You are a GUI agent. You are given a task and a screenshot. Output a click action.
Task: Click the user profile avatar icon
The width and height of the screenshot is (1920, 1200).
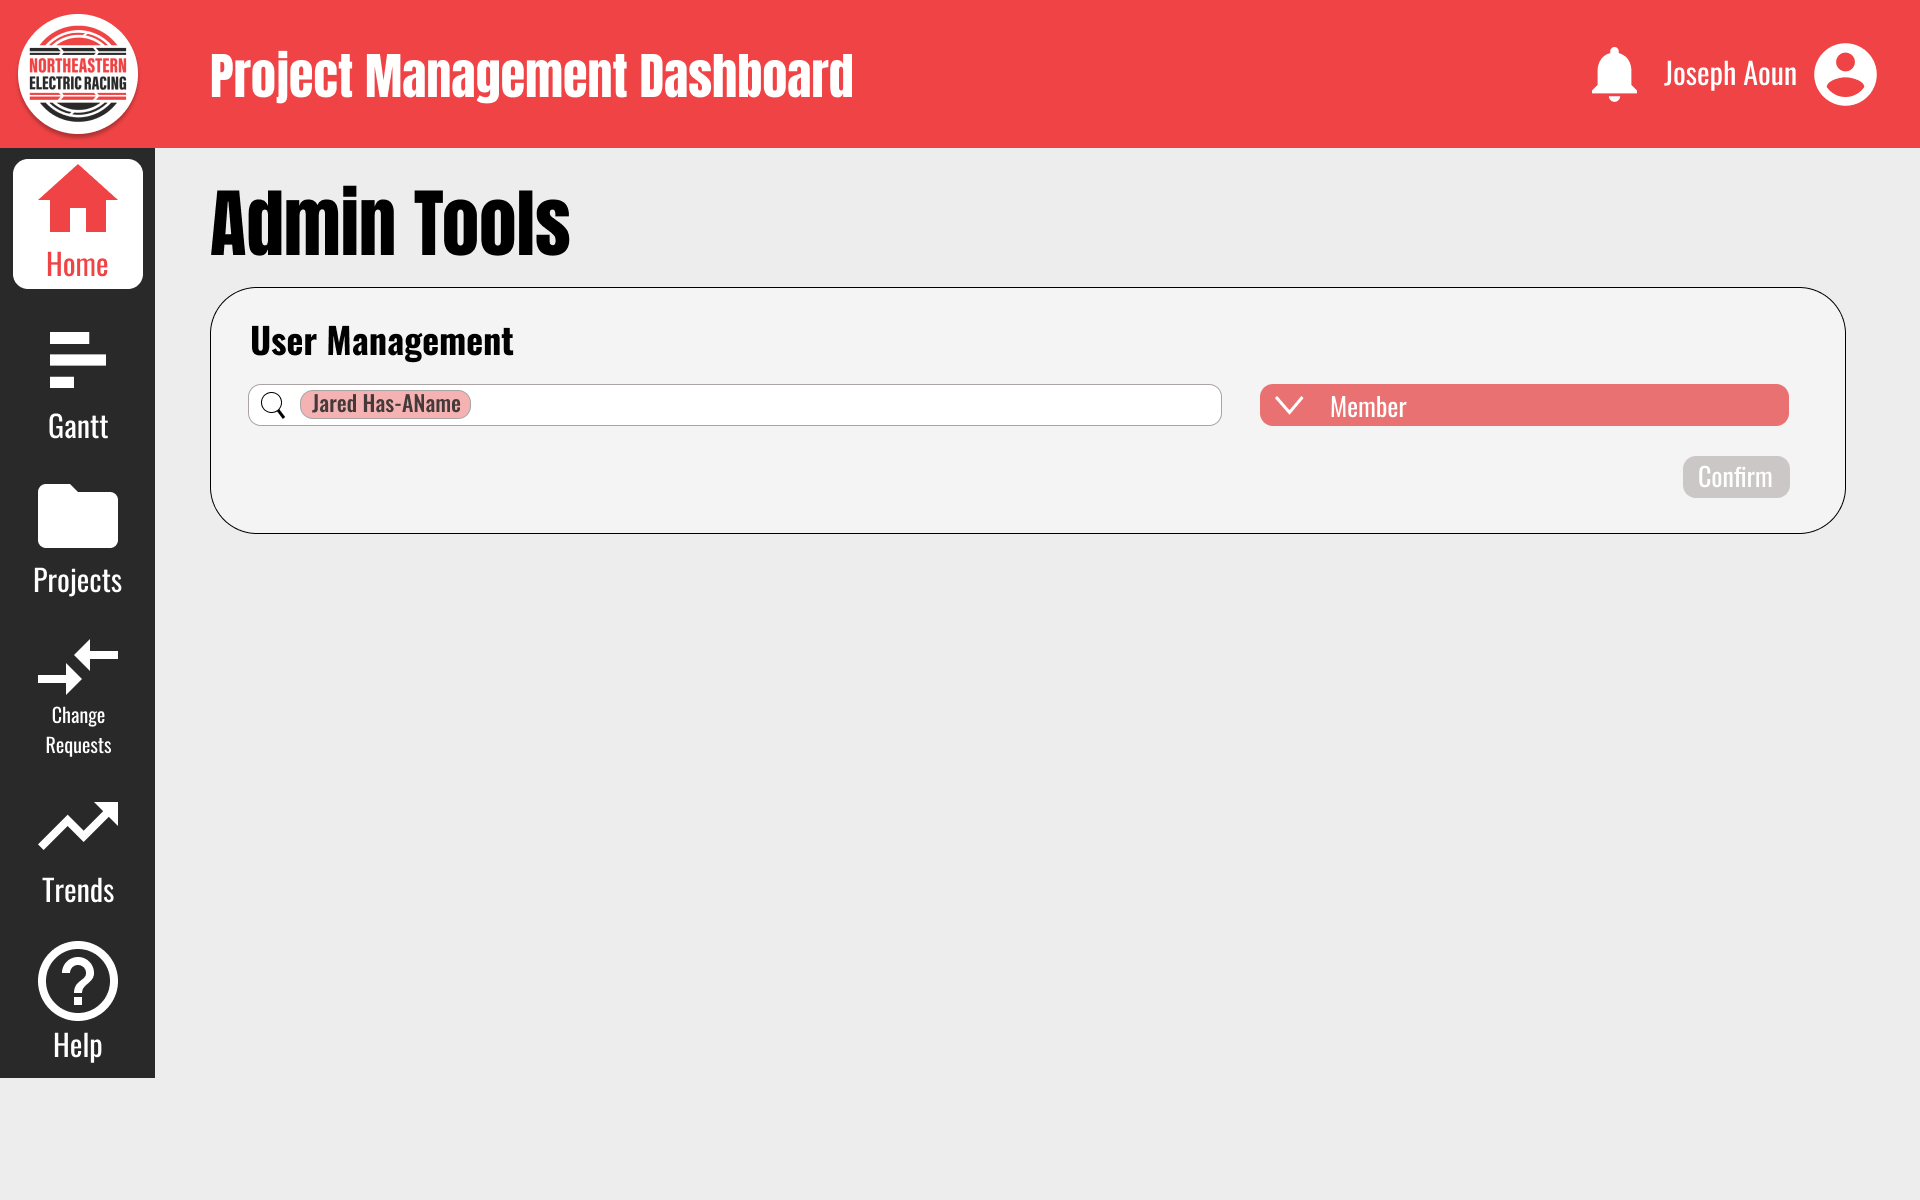click(x=1845, y=74)
